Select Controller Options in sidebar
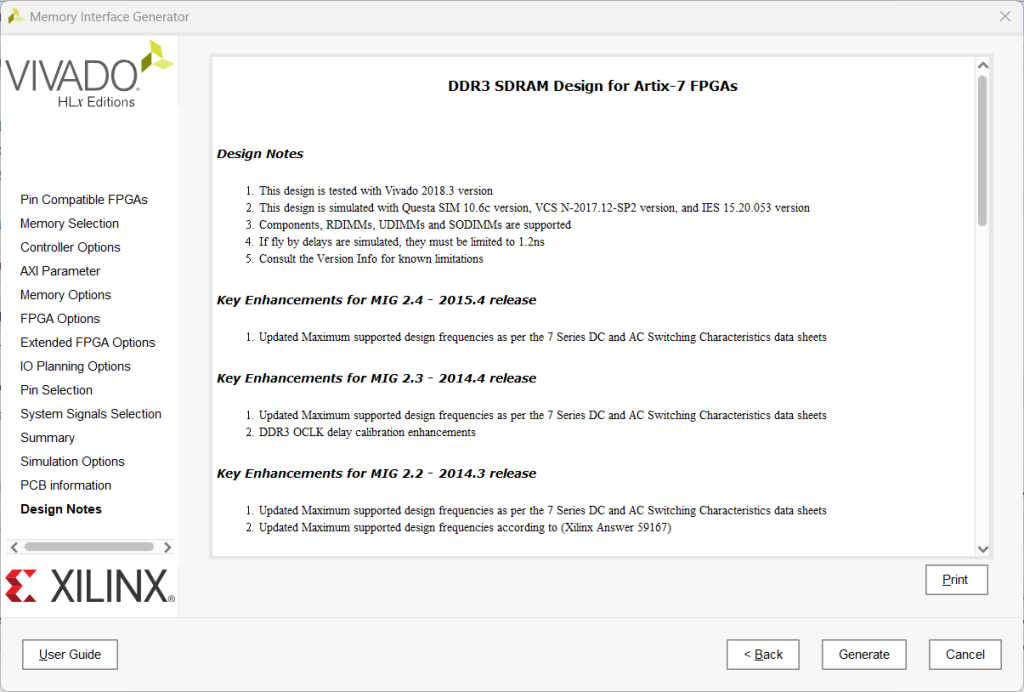Viewport: 1024px width, 692px height. tap(70, 247)
